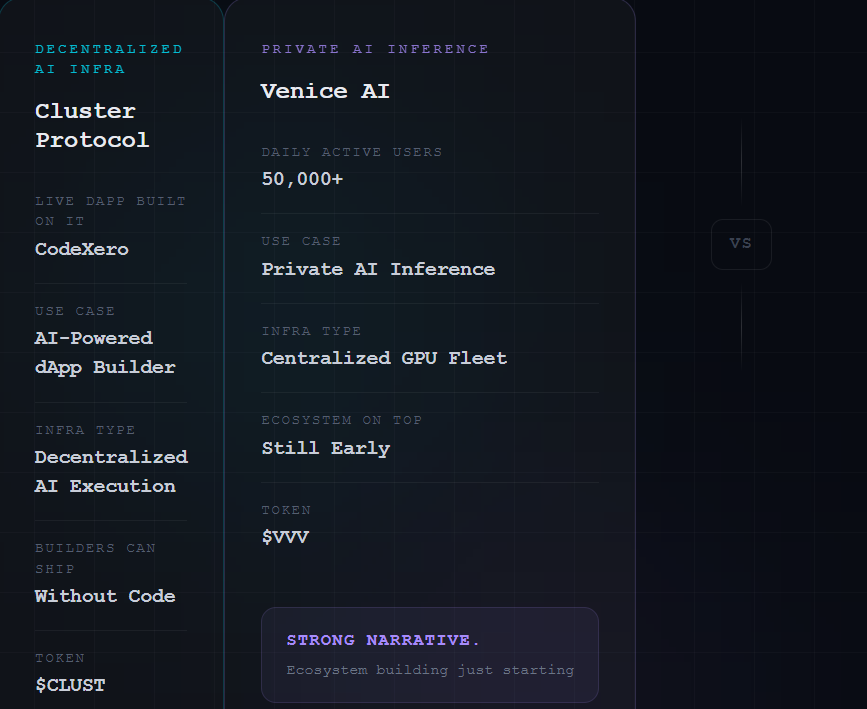This screenshot has height=709, width=867.
Task: Select 'Centralized GPU Fleet' value
Action: pyautogui.click(x=384, y=358)
